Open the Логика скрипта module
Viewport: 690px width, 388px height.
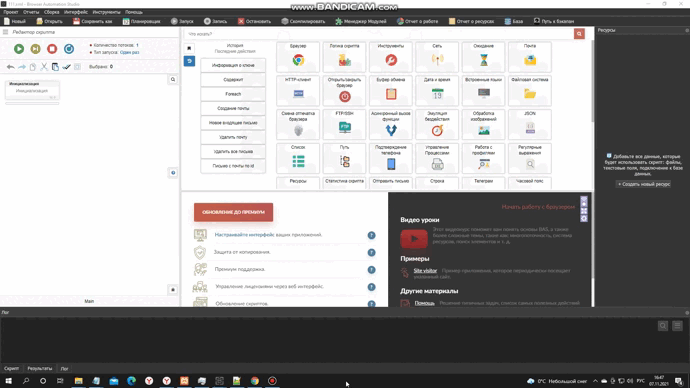[x=345, y=57]
